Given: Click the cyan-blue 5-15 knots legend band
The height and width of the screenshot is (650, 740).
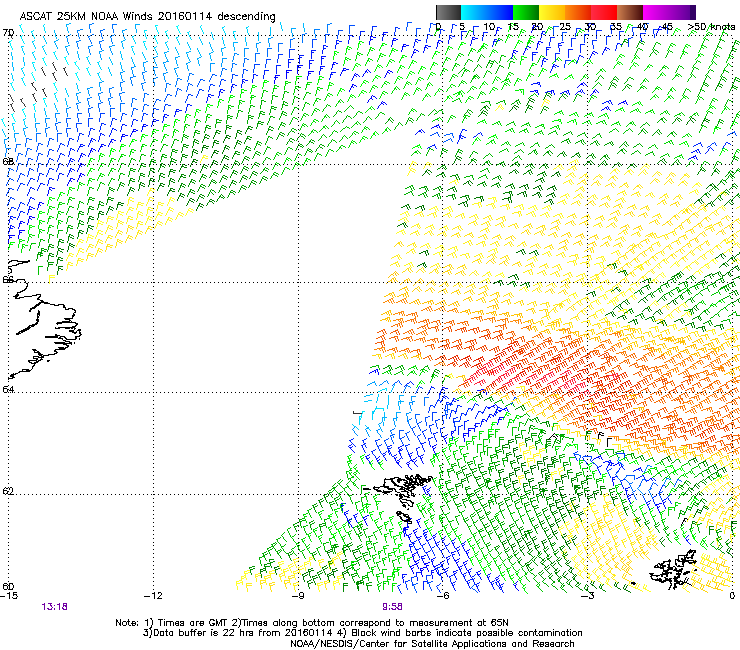Looking at the screenshot, I should click(487, 12).
